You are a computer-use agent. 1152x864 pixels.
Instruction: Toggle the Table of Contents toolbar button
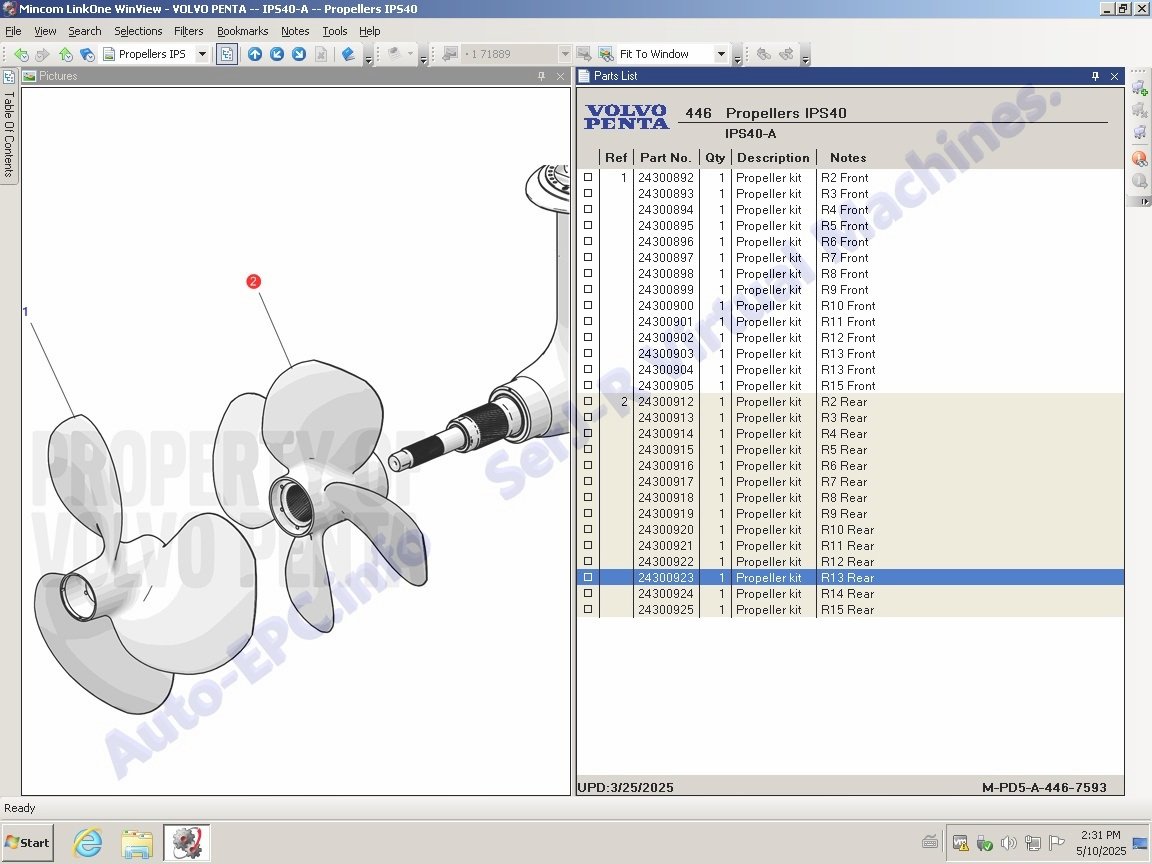click(227, 54)
